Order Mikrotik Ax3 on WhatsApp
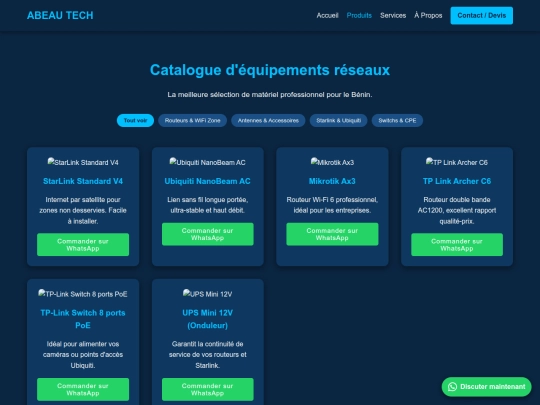Image resolution: width=540 pixels, height=405 pixels. pyautogui.click(x=332, y=234)
